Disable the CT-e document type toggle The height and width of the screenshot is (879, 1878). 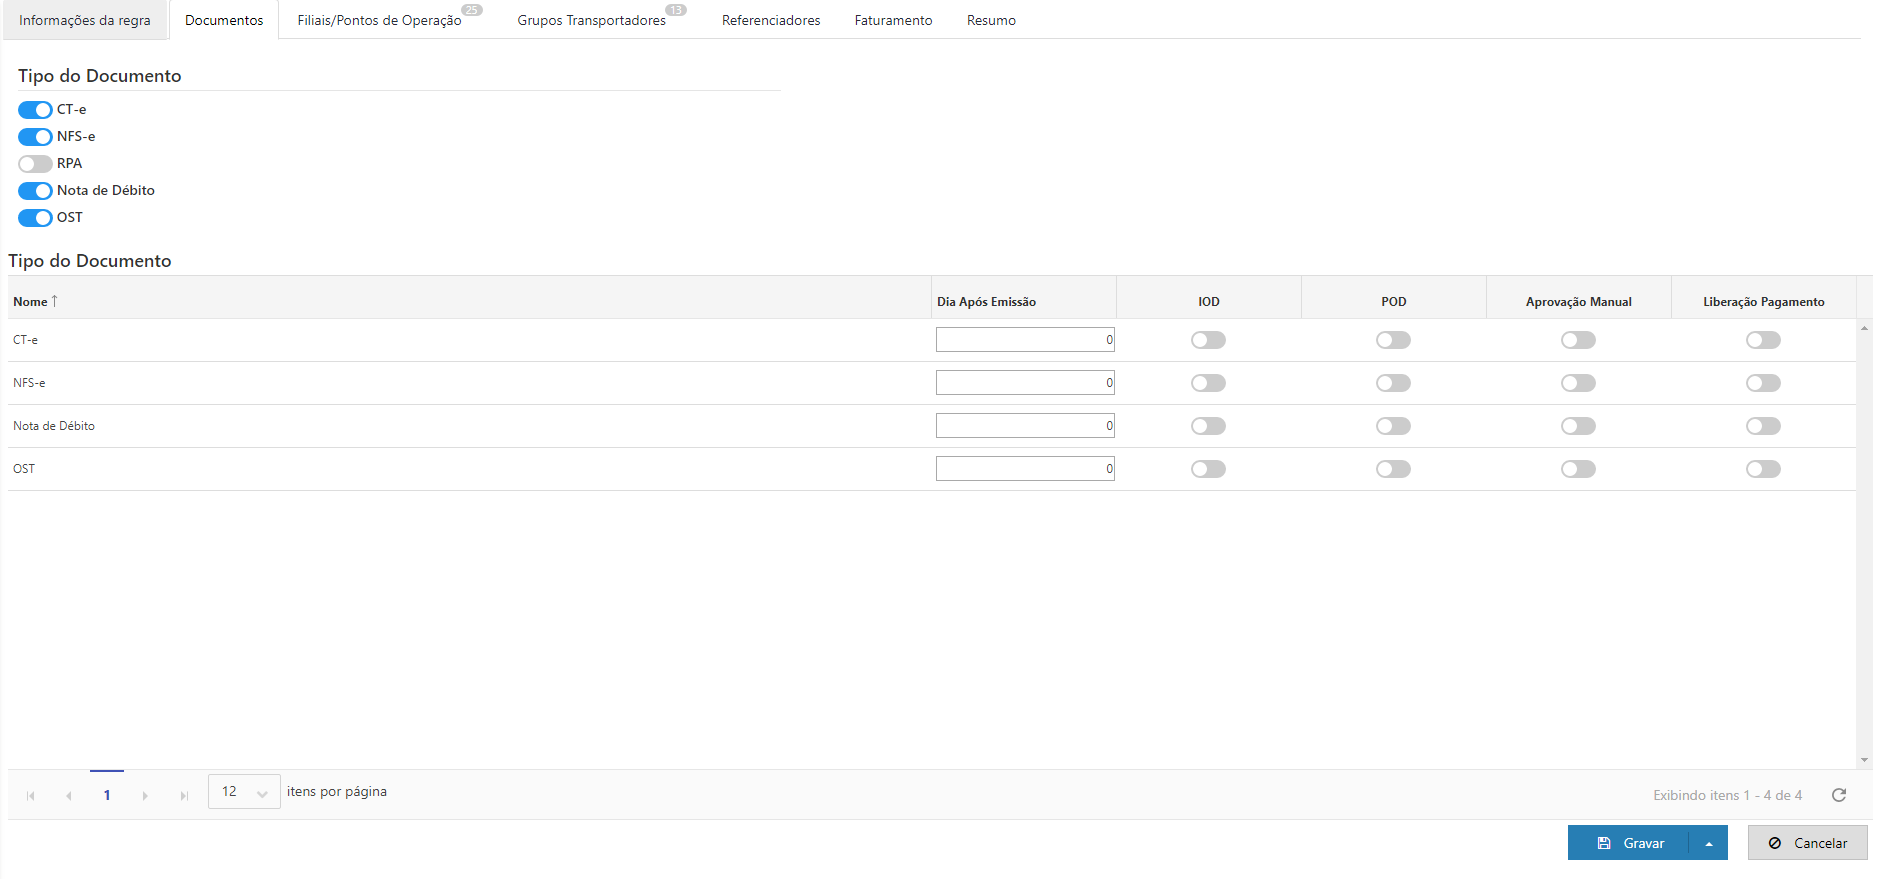35,110
